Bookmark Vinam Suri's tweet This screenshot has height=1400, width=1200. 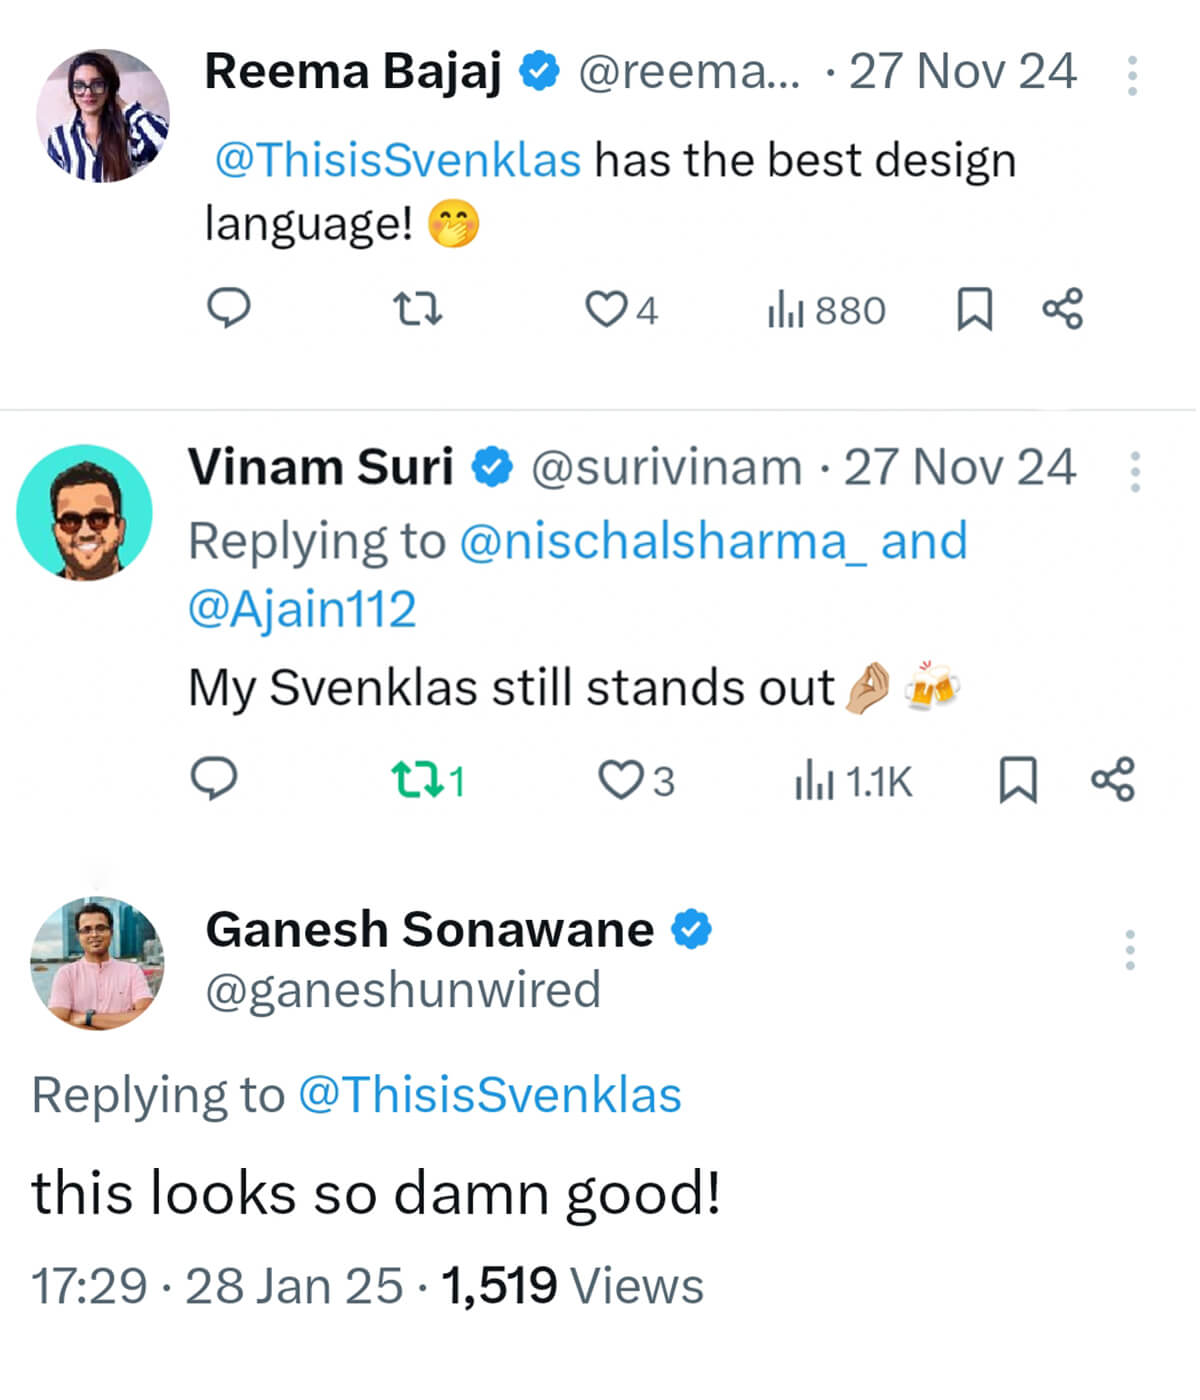click(x=1018, y=780)
